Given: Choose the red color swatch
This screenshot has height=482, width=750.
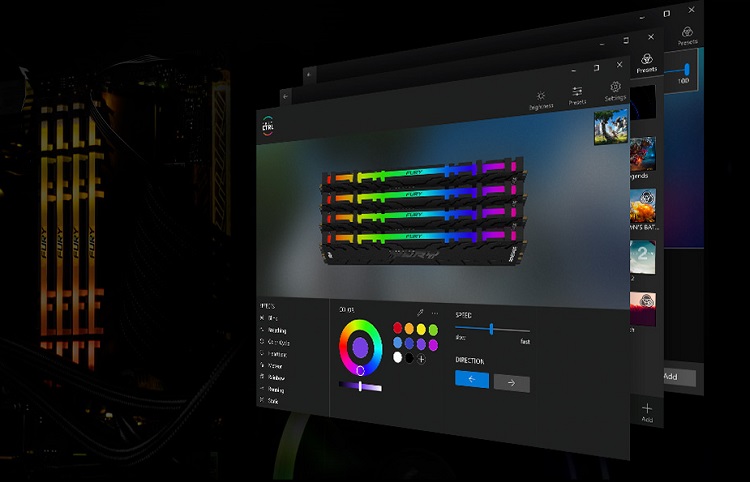Looking at the screenshot, I should pyautogui.click(x=397, y=328).
